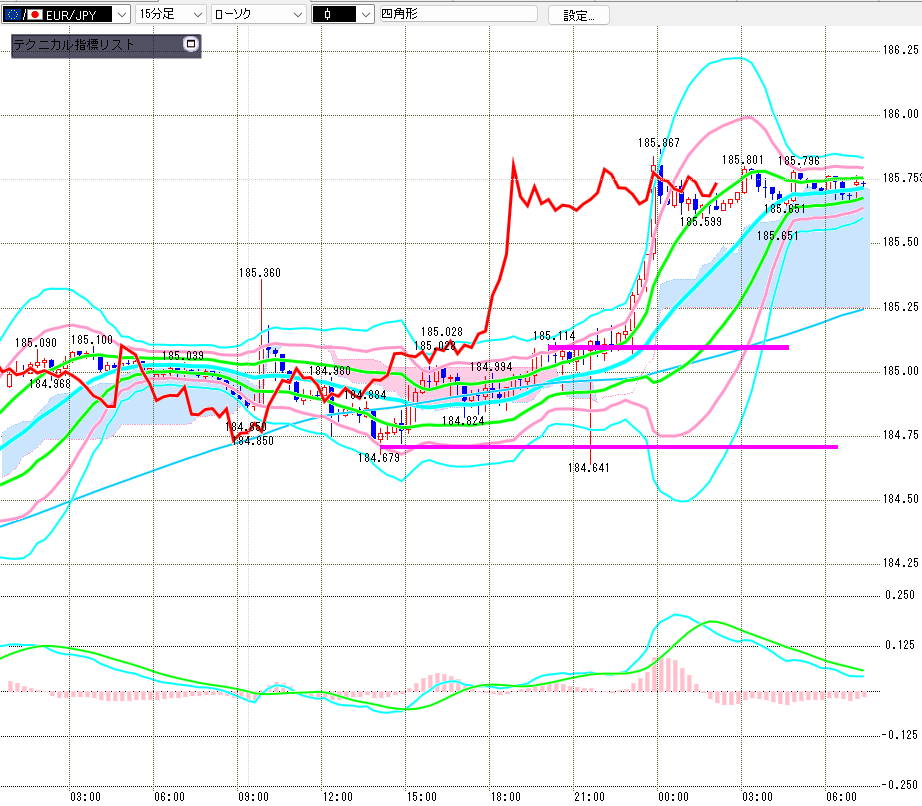Select the upper magenta horizontal line
Screen dimensions: 922x806
pyautogui.click(x=668, y=347)
